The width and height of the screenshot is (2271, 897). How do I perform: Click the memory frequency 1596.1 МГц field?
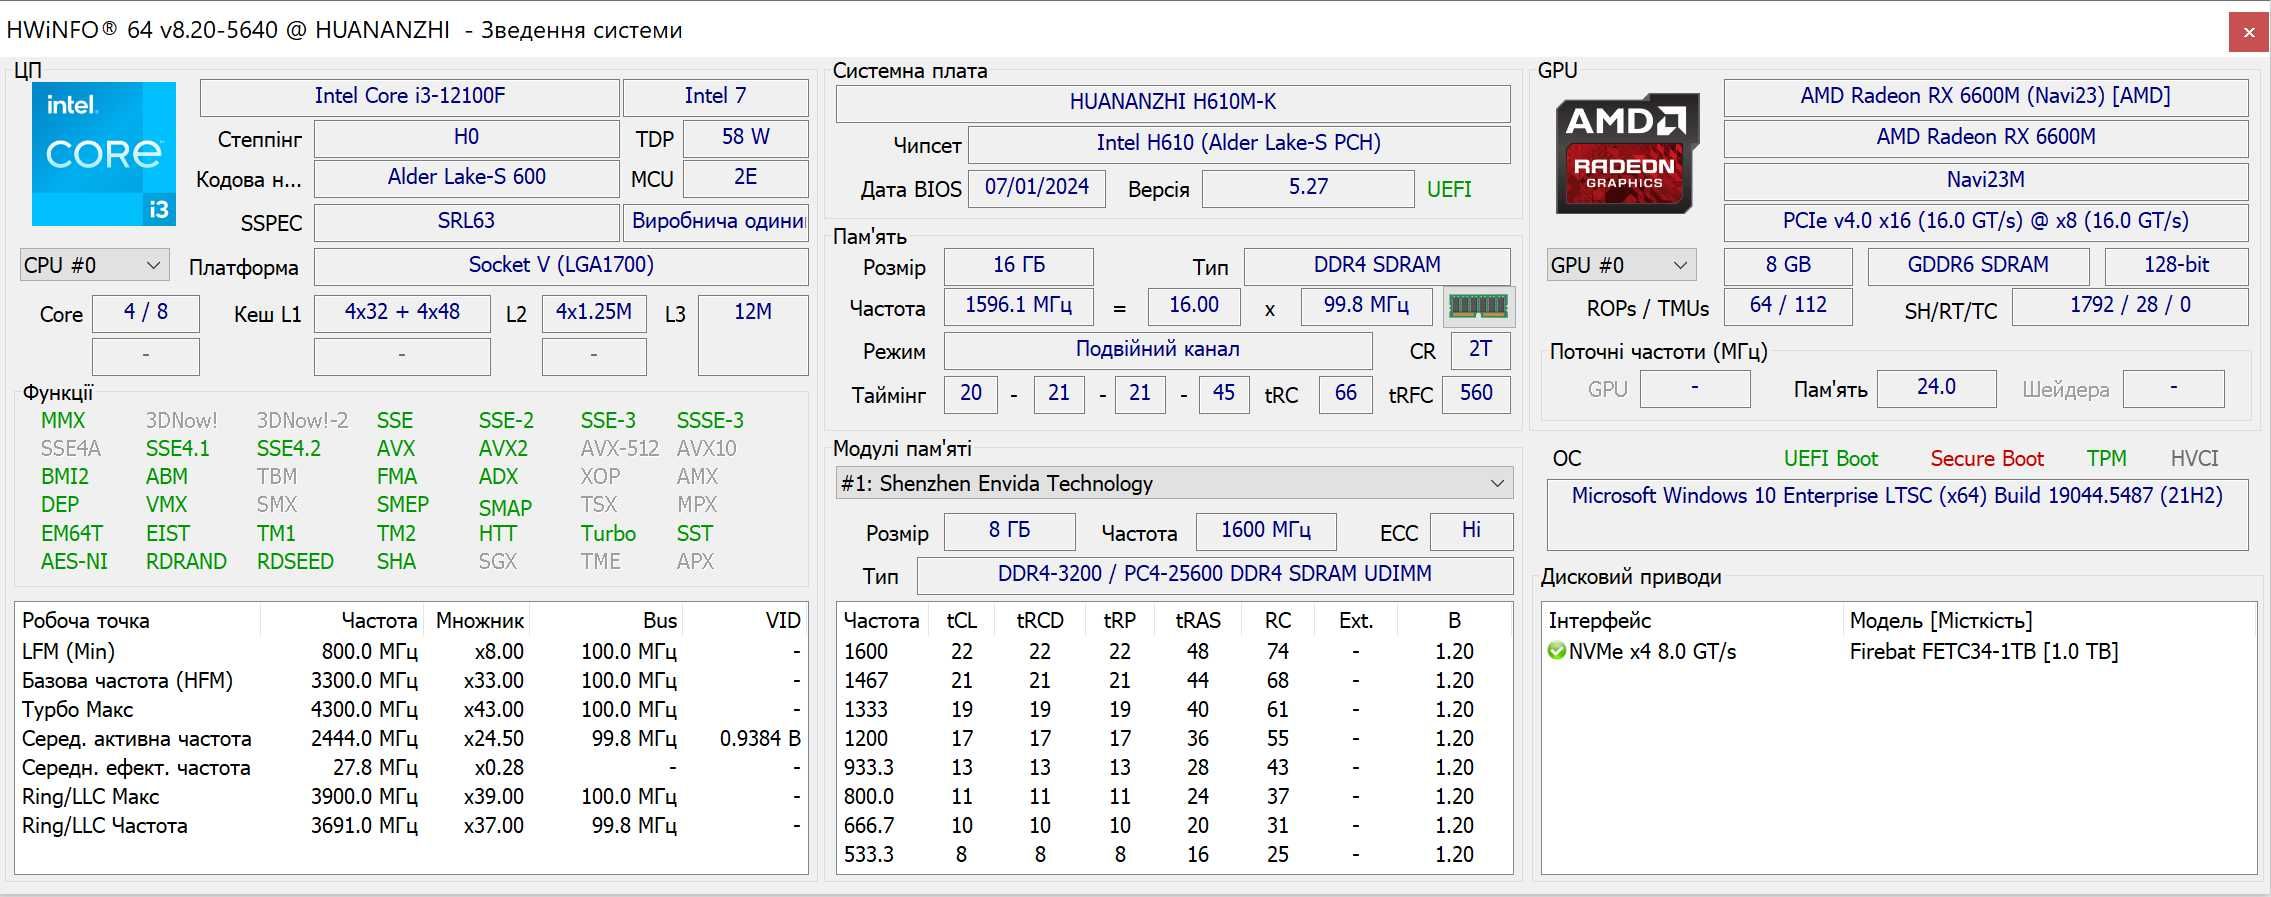pyautogui.click(x=1018, y=306)
